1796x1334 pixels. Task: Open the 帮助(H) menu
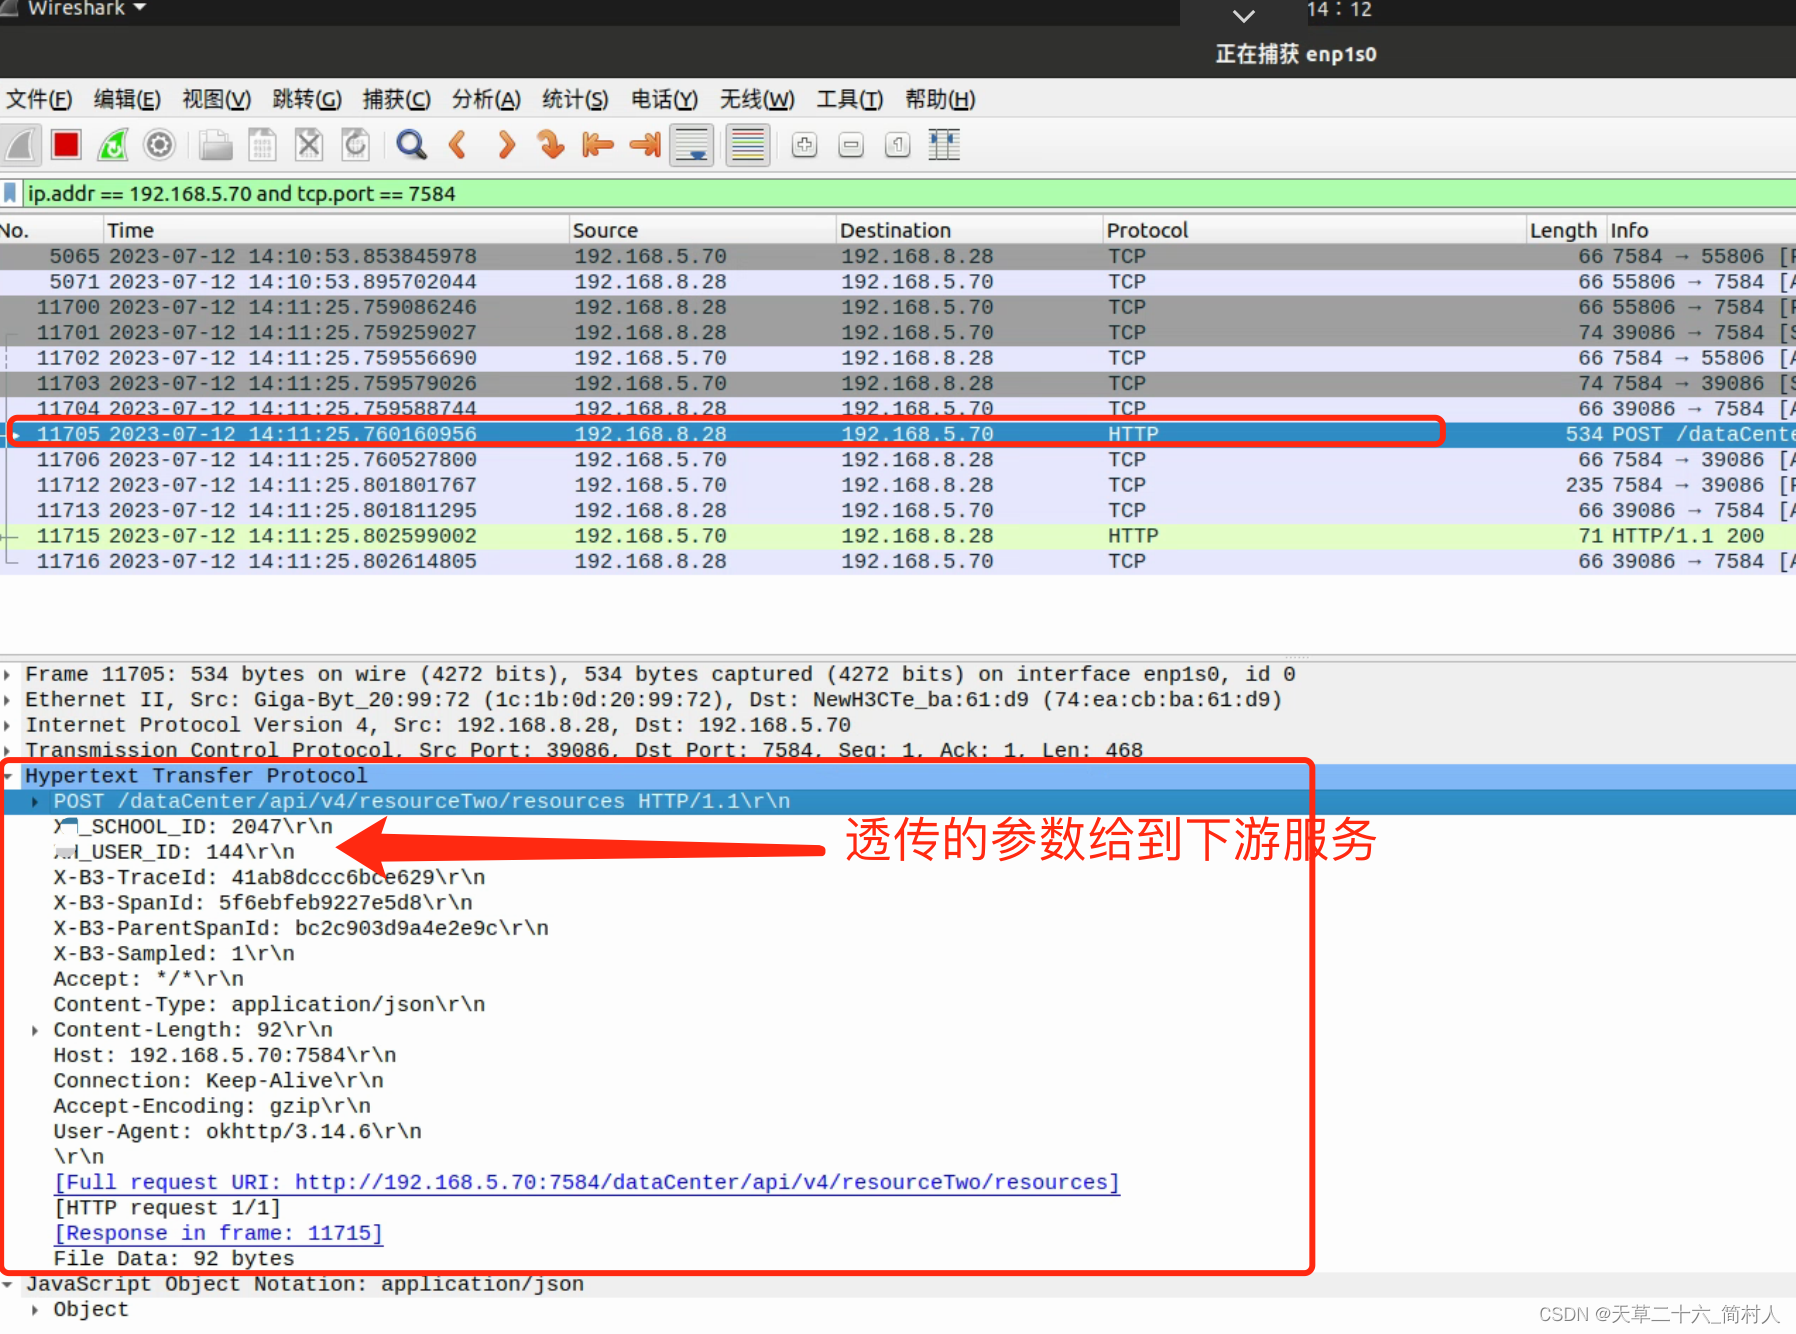tap(940, 99)
